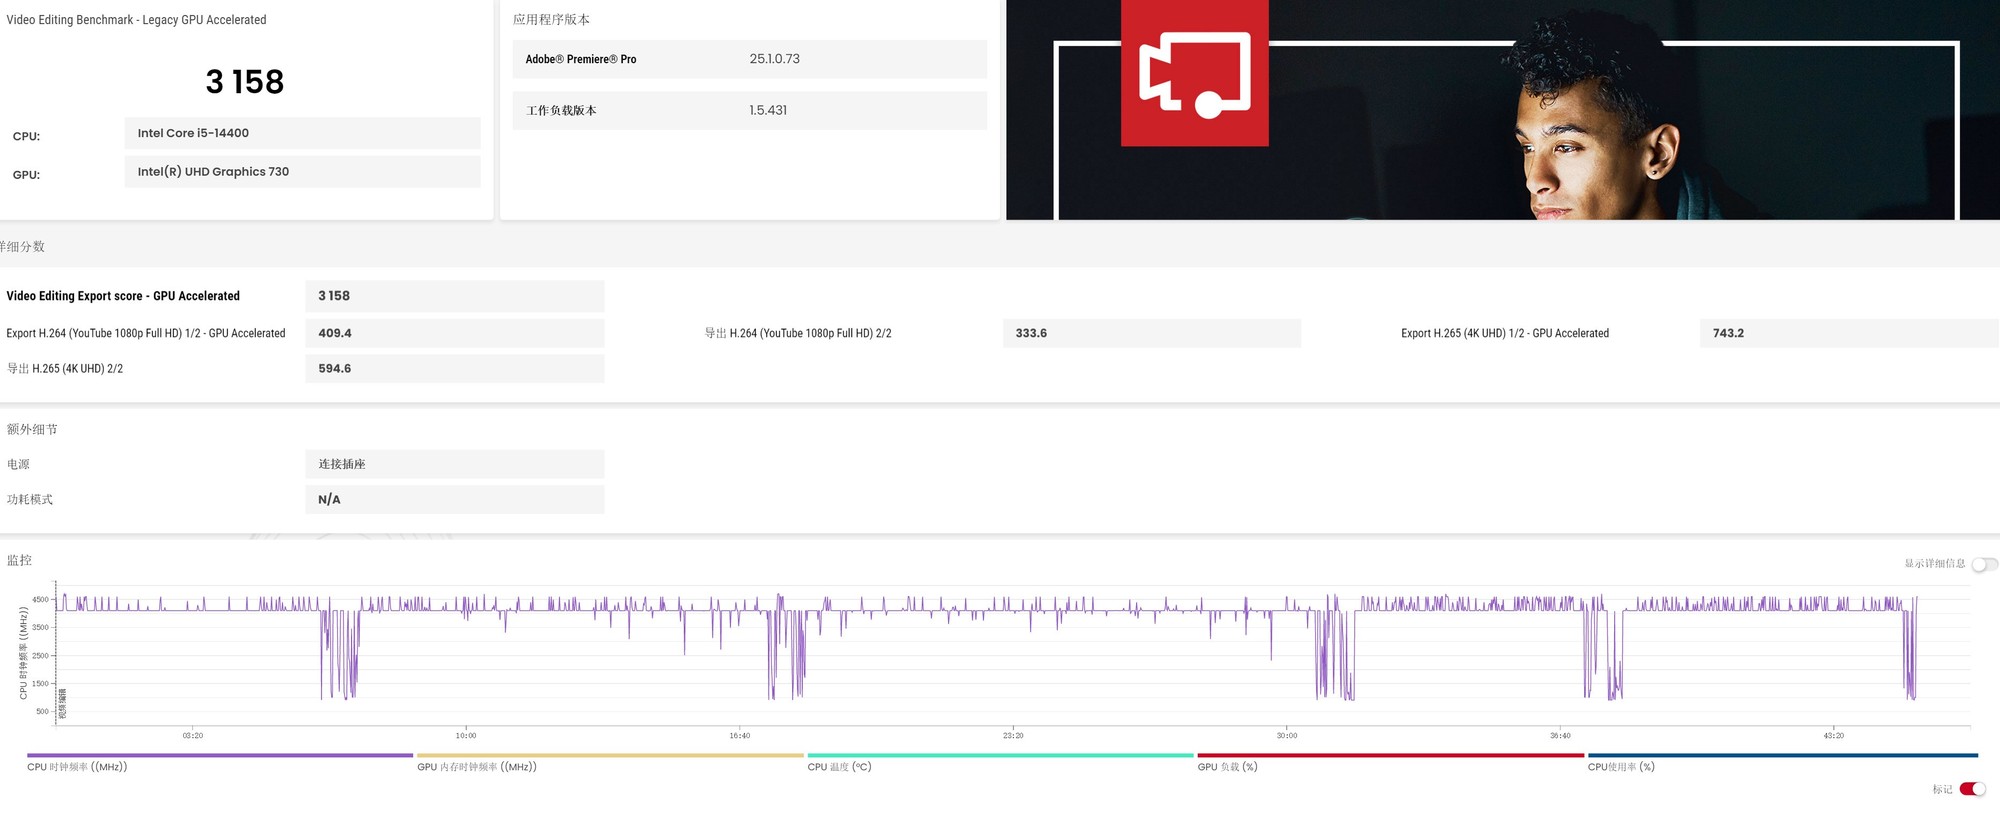The width and height of the screenshot is (2000, 826).
Task: Click the 视频编辑 marker at chart start
Action: (62, 703)
